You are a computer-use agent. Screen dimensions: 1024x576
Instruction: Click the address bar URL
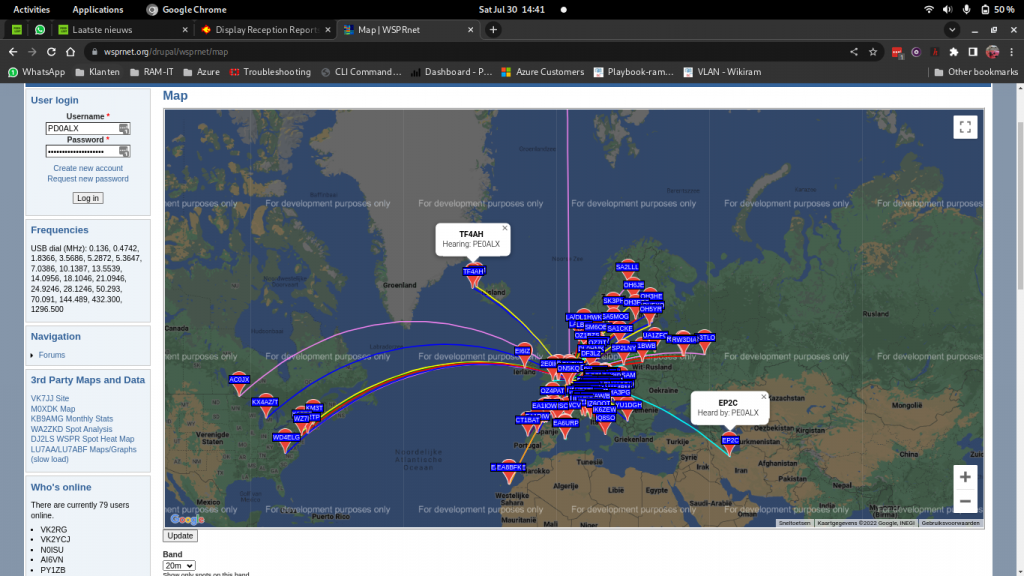[x=166, y=52]
